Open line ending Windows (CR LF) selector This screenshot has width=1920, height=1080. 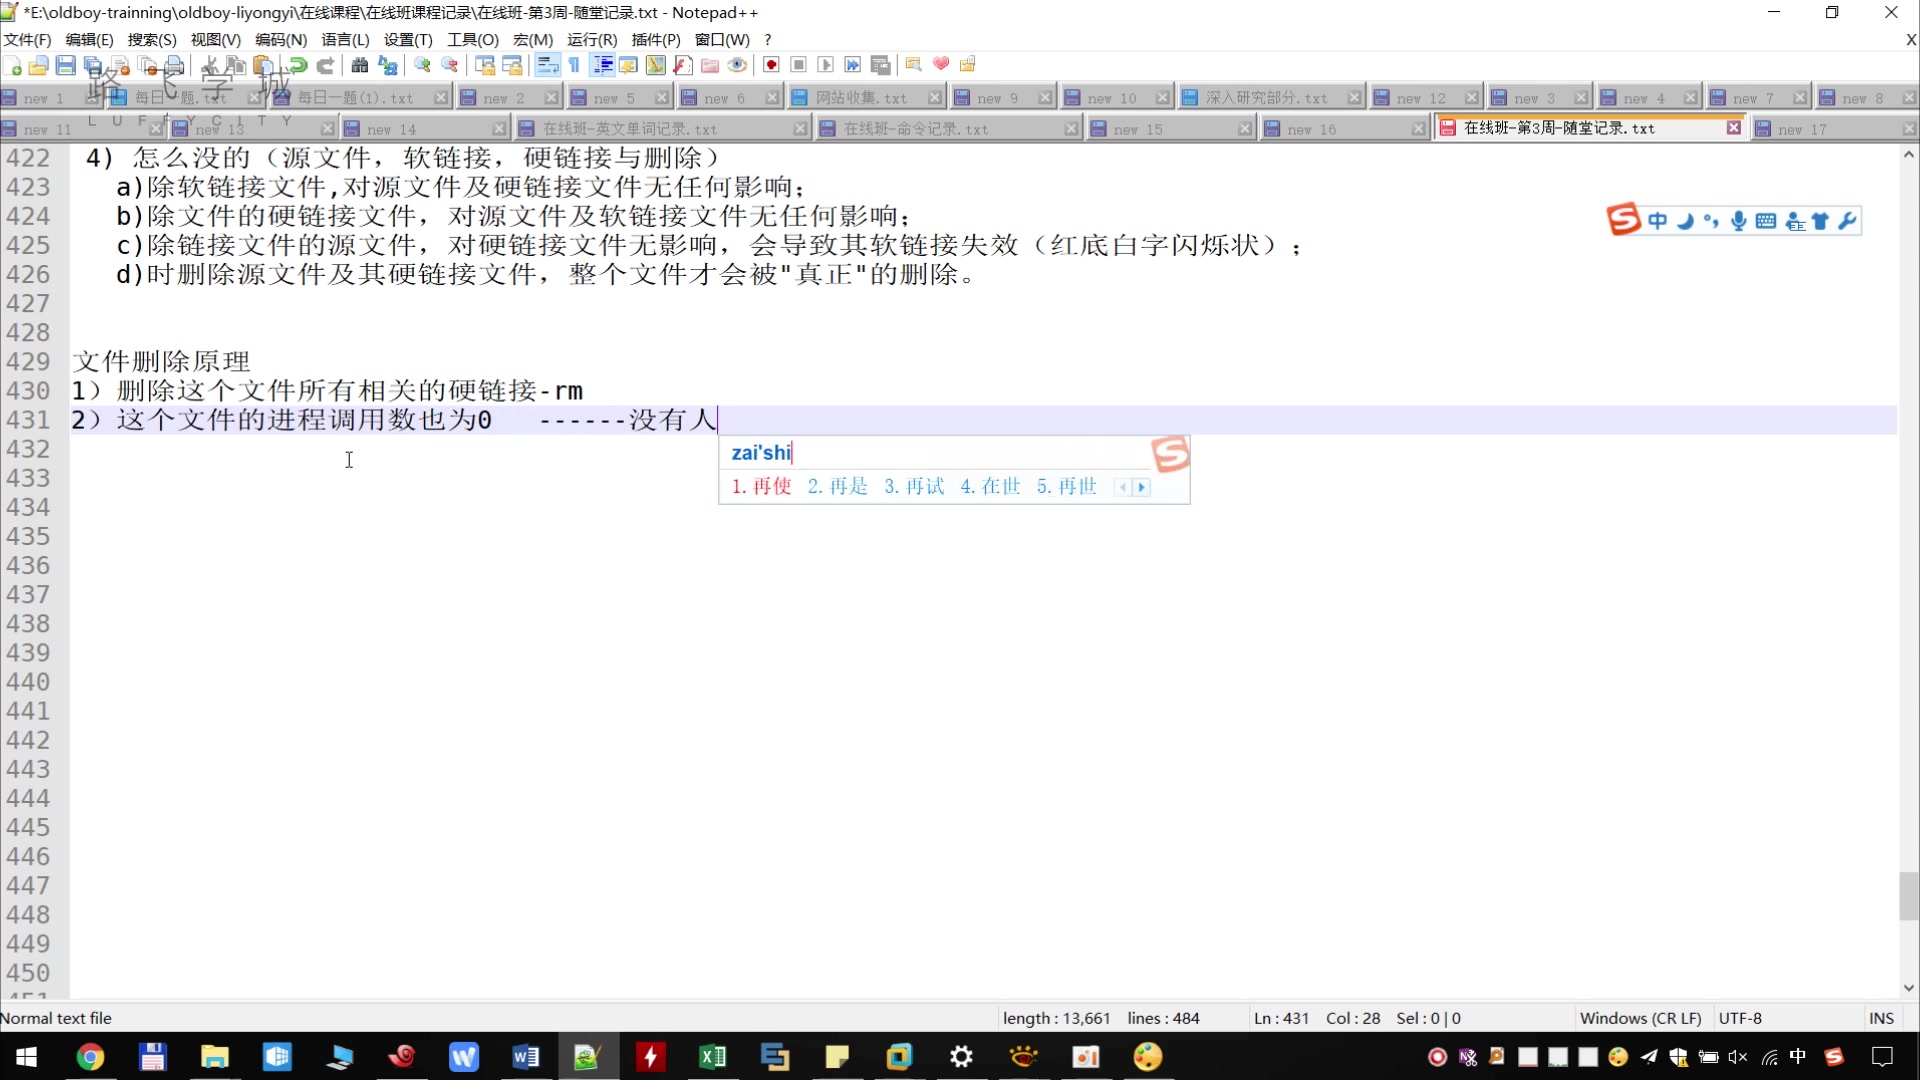1640,1018
